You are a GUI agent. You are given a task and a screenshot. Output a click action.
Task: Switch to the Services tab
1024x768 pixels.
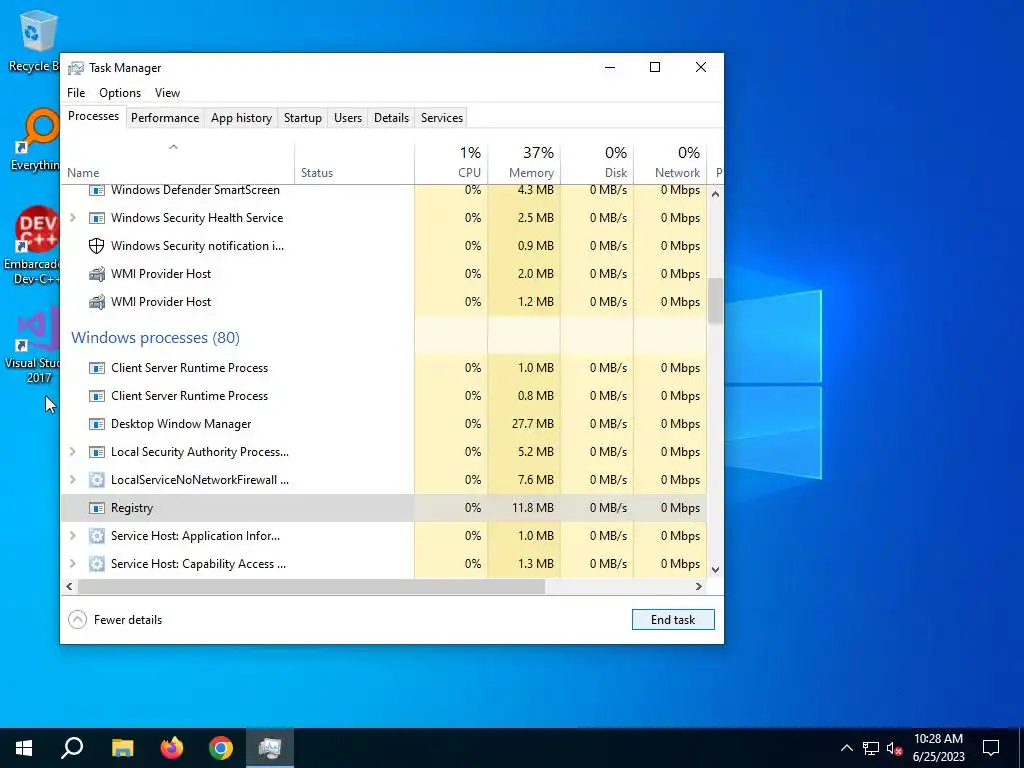[441, 118]
